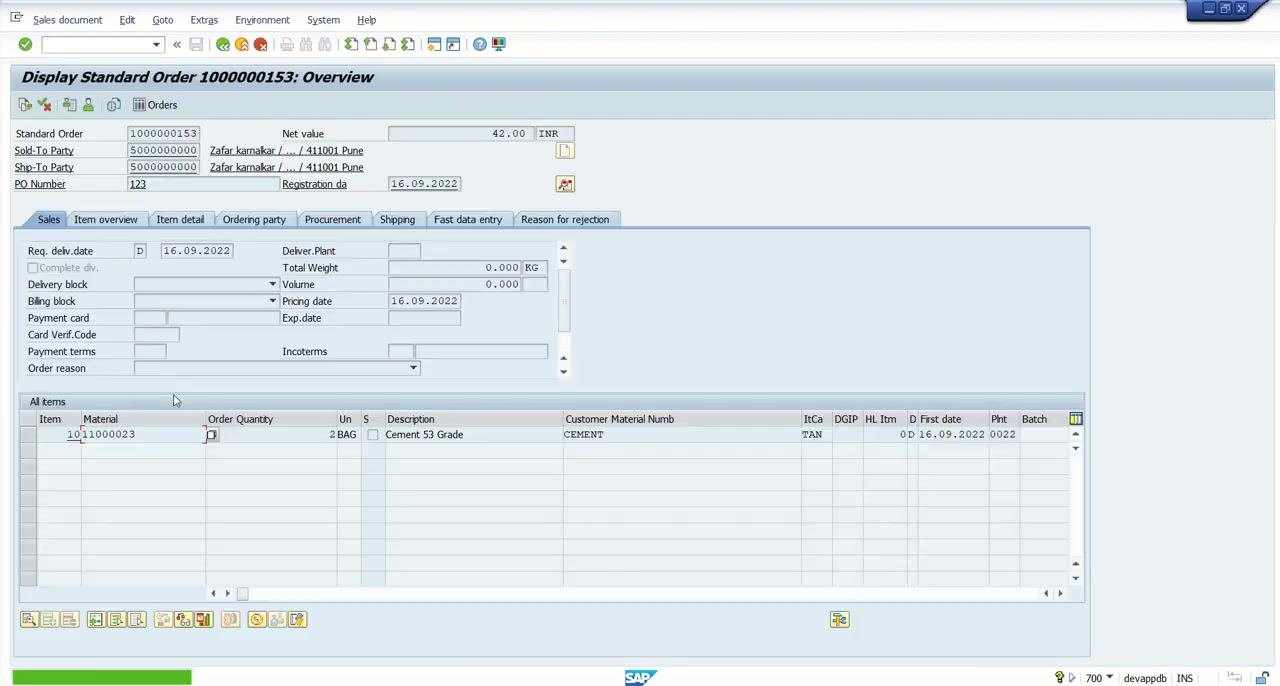This screenshot has width=1280, height=686.
Task: Expand the Billing block dropdown
Action: (272, 301)
